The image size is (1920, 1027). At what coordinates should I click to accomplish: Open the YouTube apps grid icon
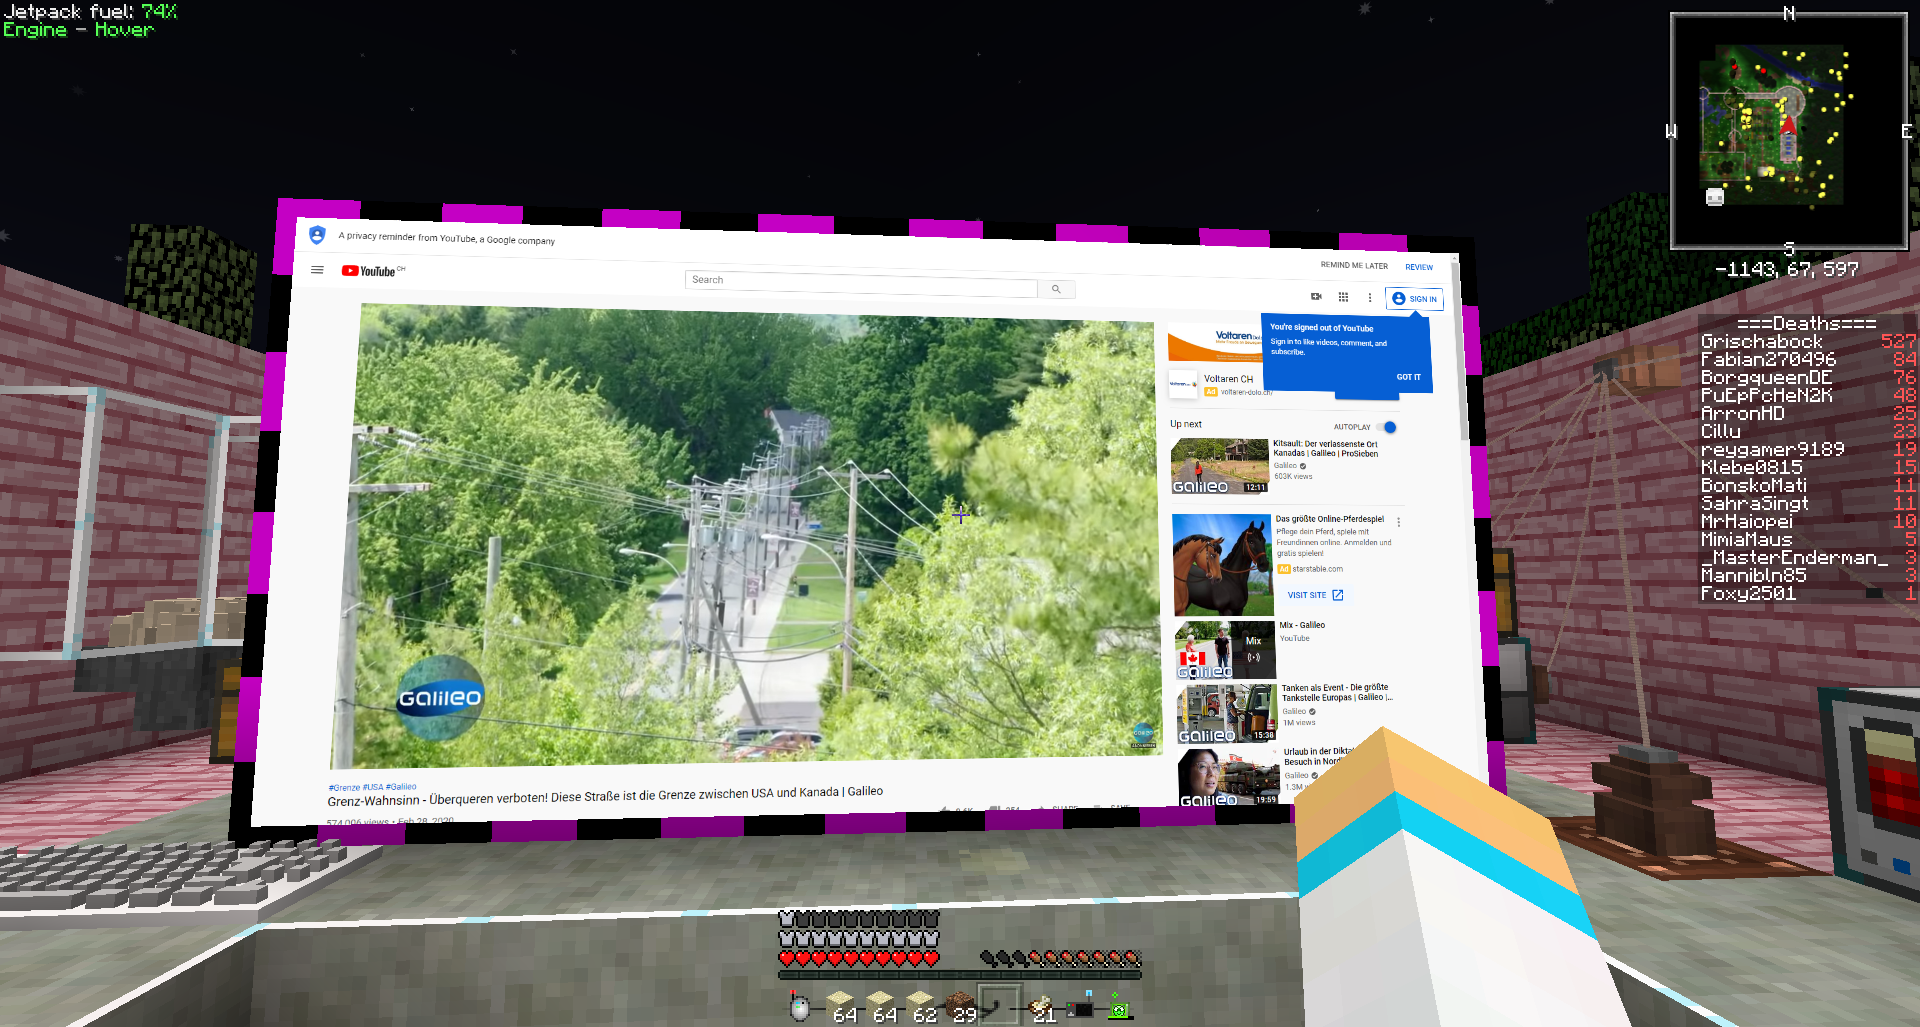pyautogui.click(x=1343, y=297)
